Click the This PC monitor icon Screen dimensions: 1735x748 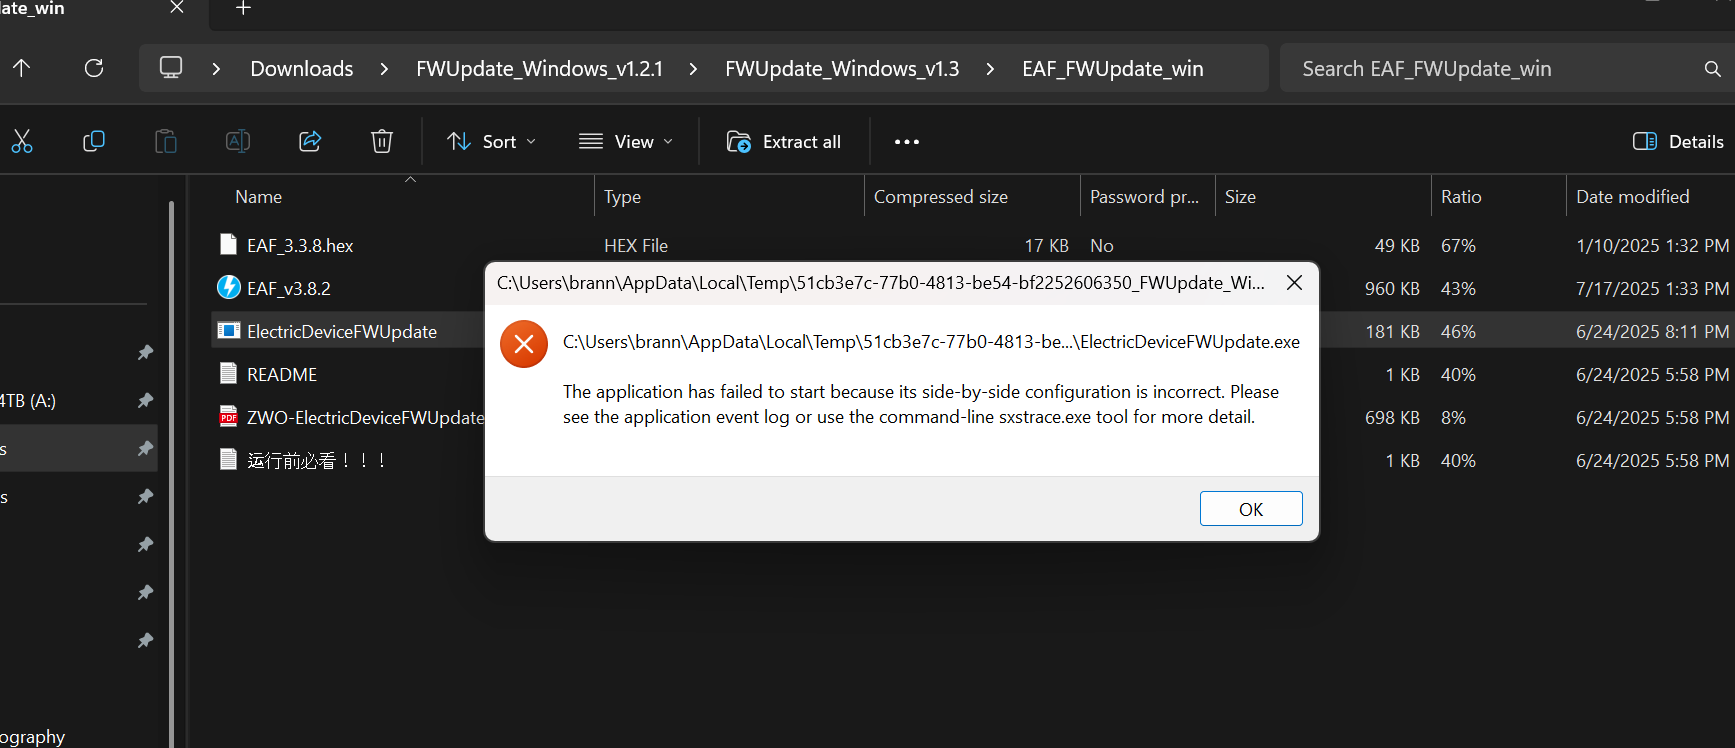(x=171, y=68)
